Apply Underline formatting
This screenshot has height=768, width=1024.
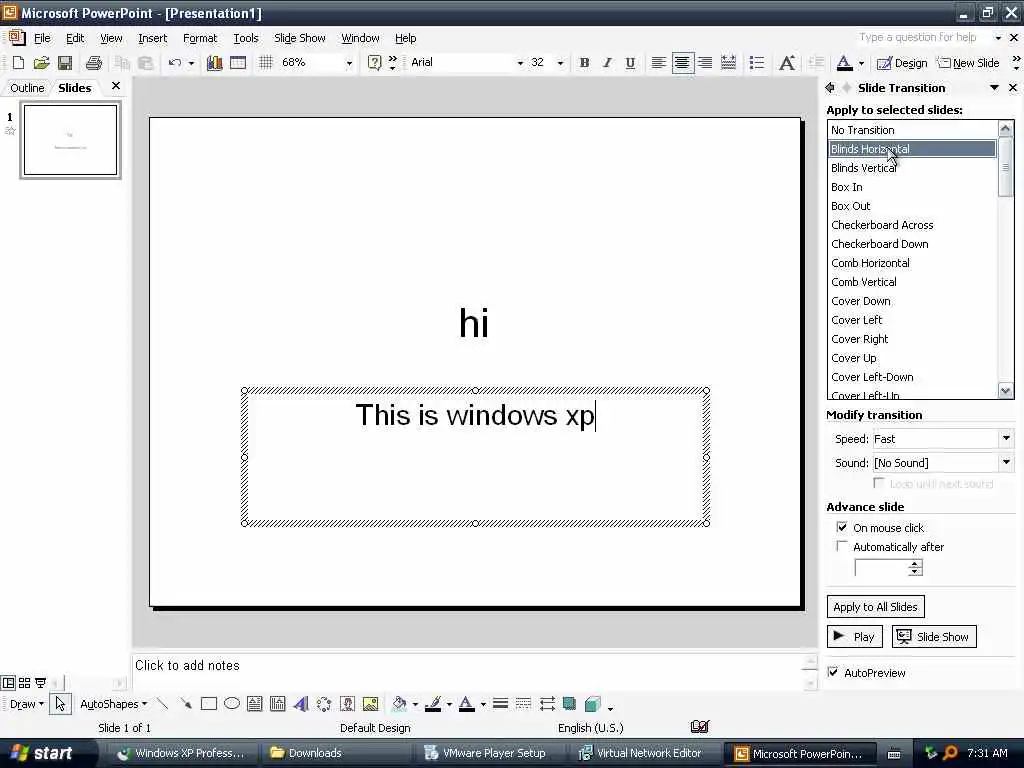(630, 63)
